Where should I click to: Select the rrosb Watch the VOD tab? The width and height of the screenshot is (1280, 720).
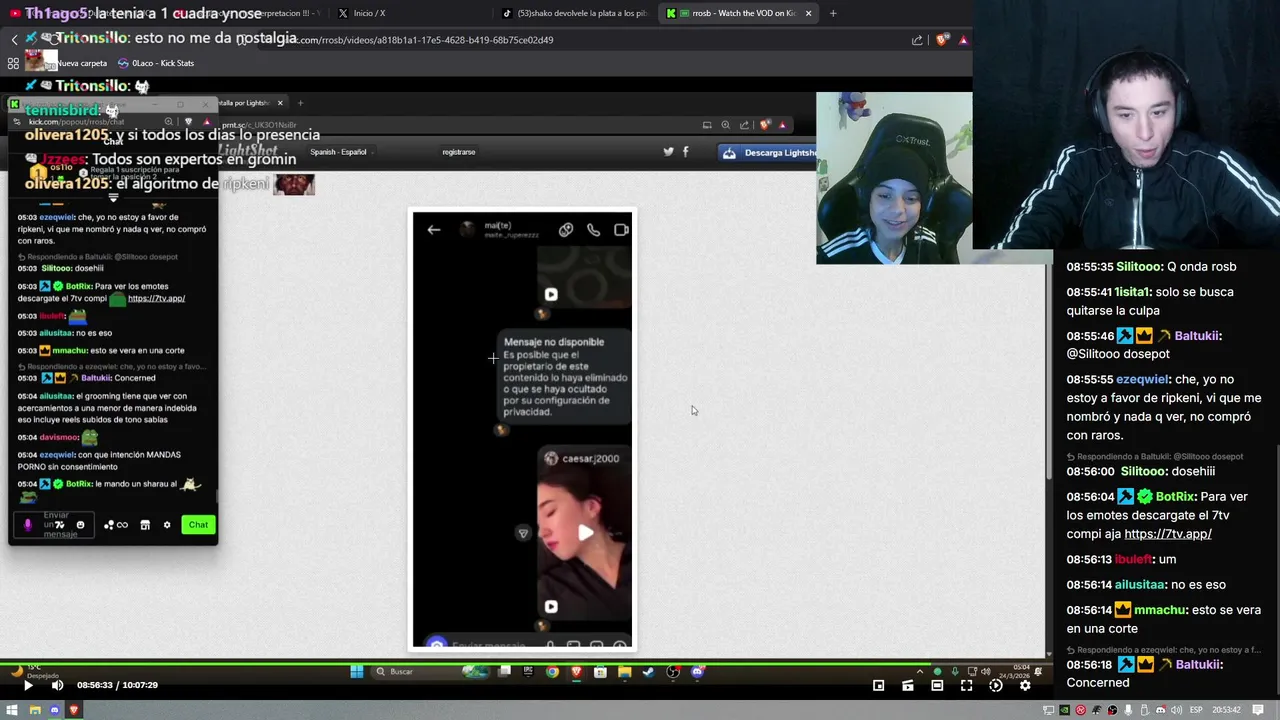[x=740, y=13]
